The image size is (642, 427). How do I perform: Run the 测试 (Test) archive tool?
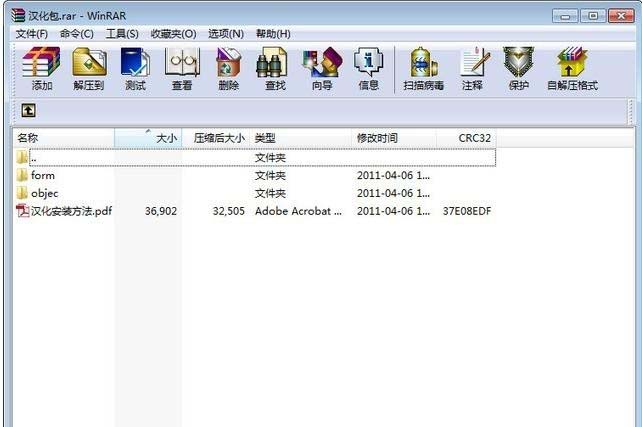(135, 62)
